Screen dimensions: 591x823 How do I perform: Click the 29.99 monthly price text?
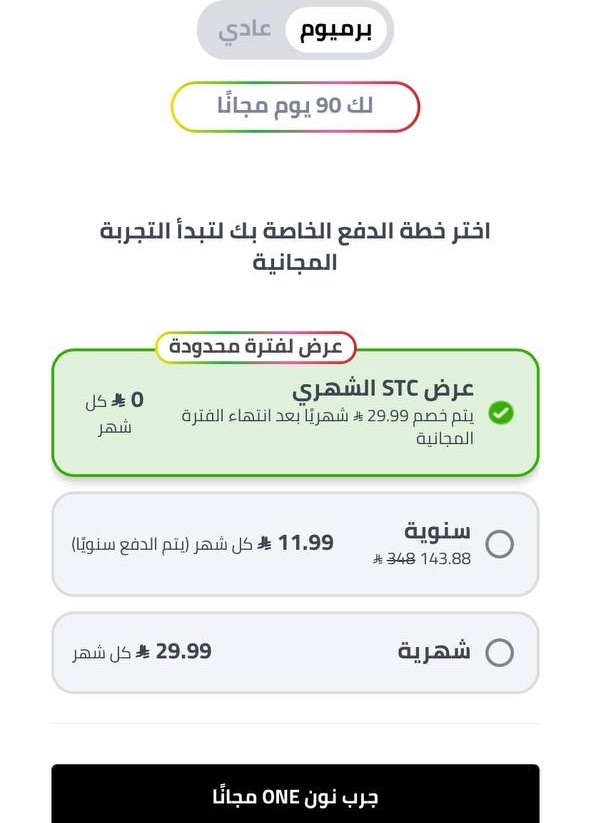tap(184, 651)
